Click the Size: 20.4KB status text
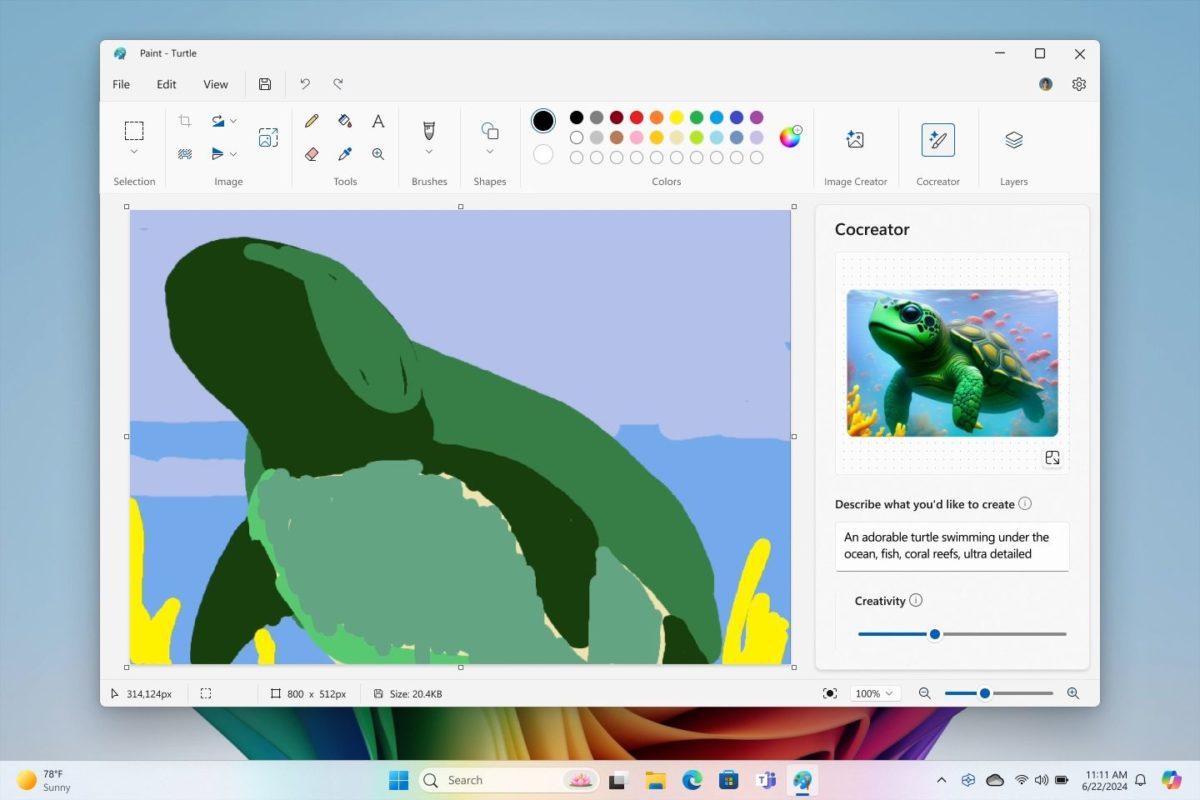Image resolution: width=1200 pixels, height=800 pixels. (415, 694)
